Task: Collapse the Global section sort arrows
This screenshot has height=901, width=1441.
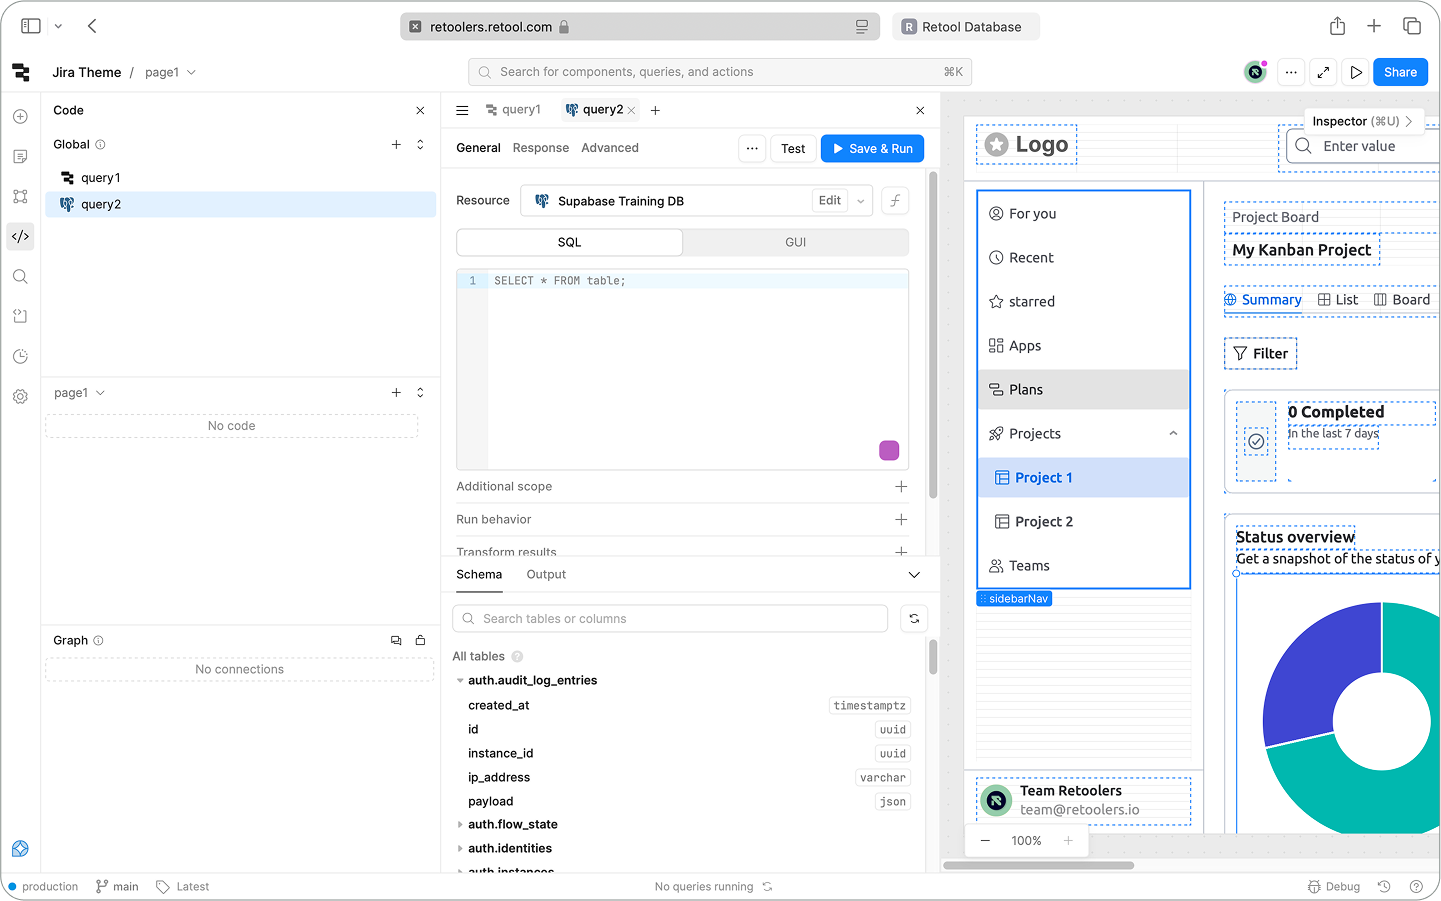Action: pyautogui.click(x=420, y=145)
